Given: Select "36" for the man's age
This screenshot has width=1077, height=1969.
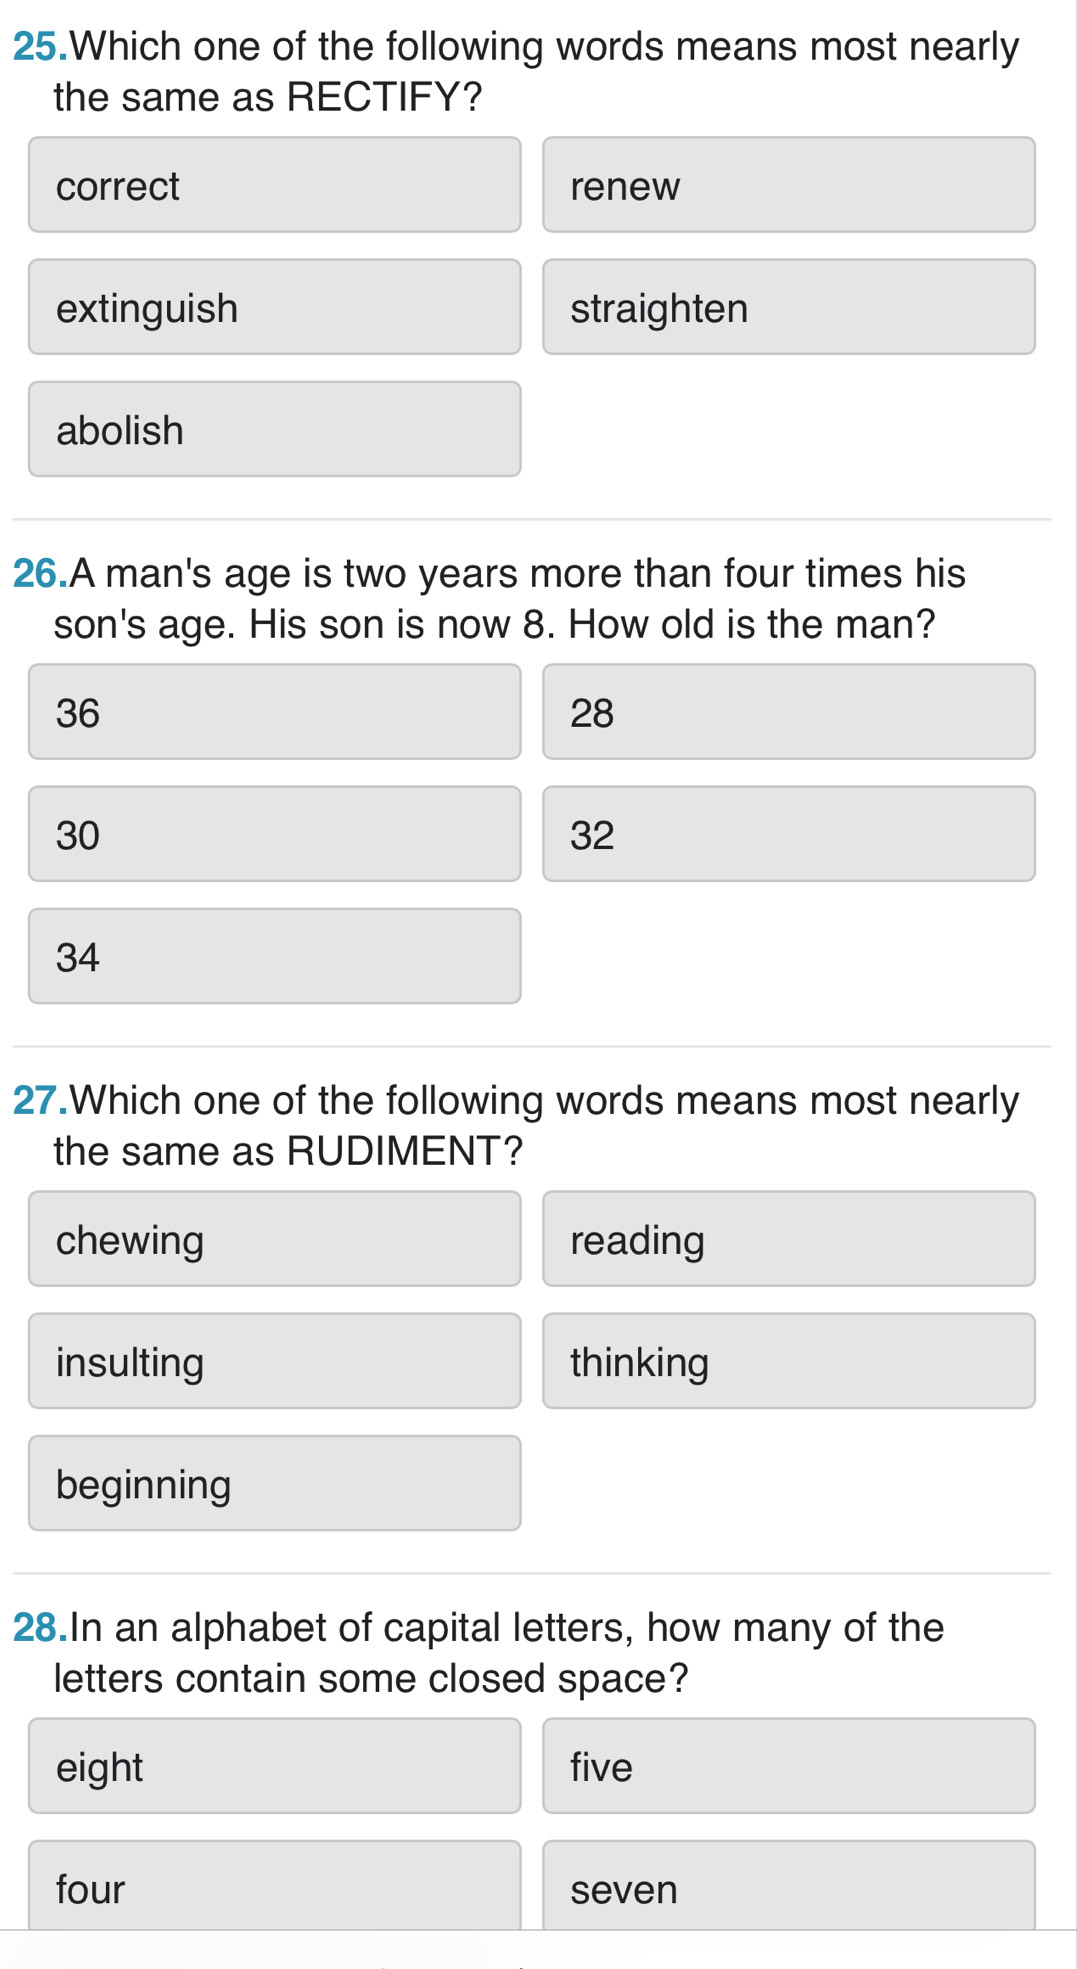Looking at the screenshot, I should pos(275,711).
